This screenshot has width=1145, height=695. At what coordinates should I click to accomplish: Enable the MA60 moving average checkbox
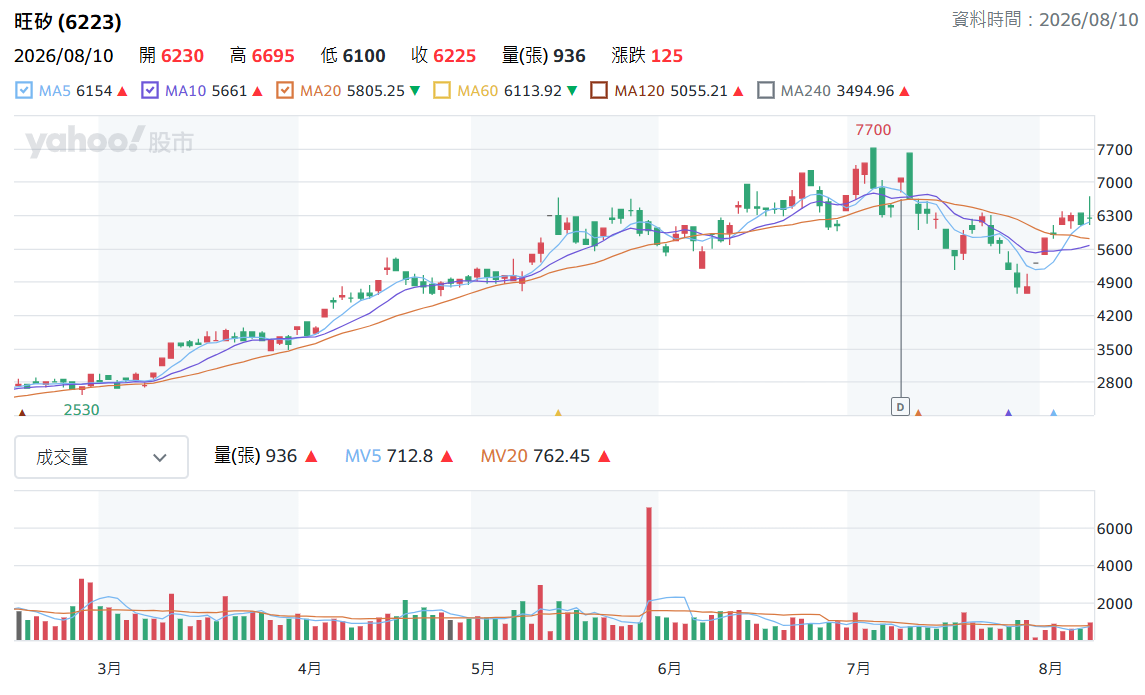coord(442,91)
